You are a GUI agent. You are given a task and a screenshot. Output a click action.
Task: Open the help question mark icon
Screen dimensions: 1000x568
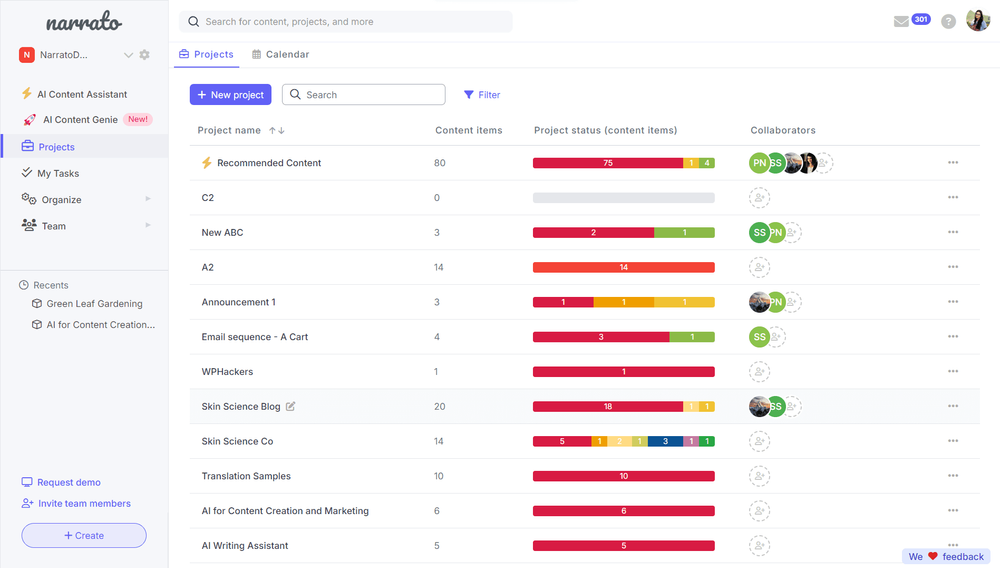click(x=948, y=22)
